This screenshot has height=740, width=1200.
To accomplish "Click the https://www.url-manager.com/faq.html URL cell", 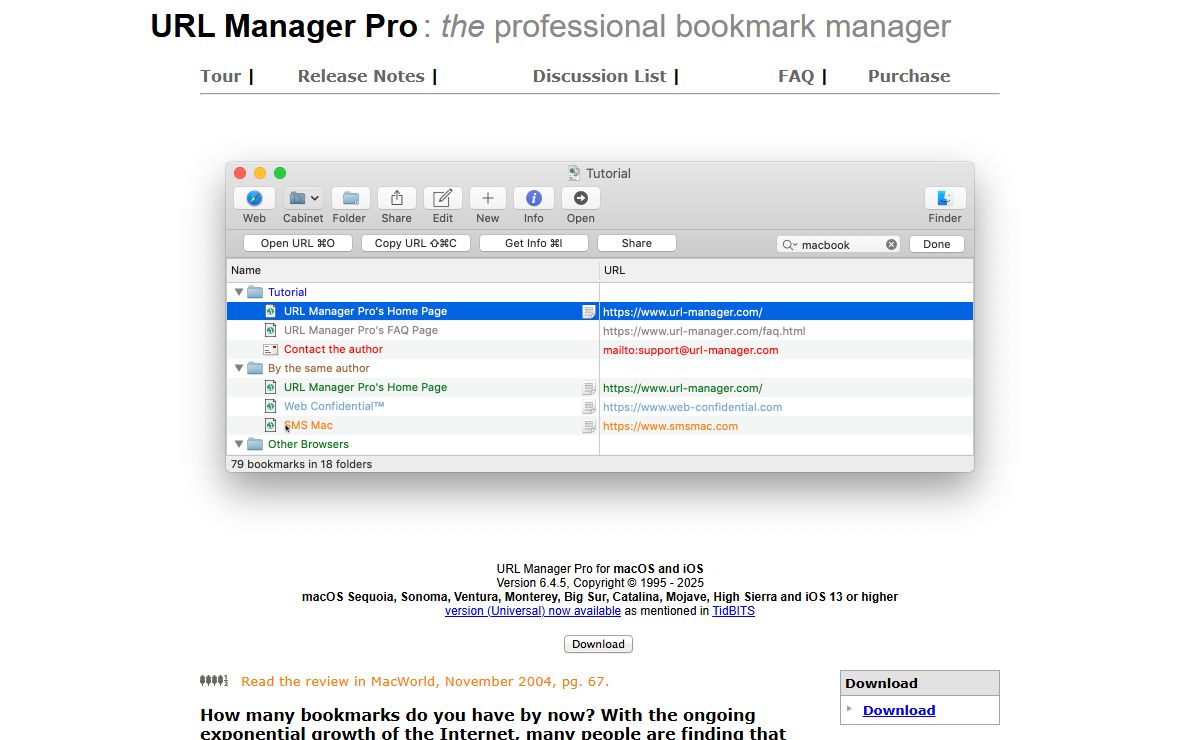I will [704, 331].
